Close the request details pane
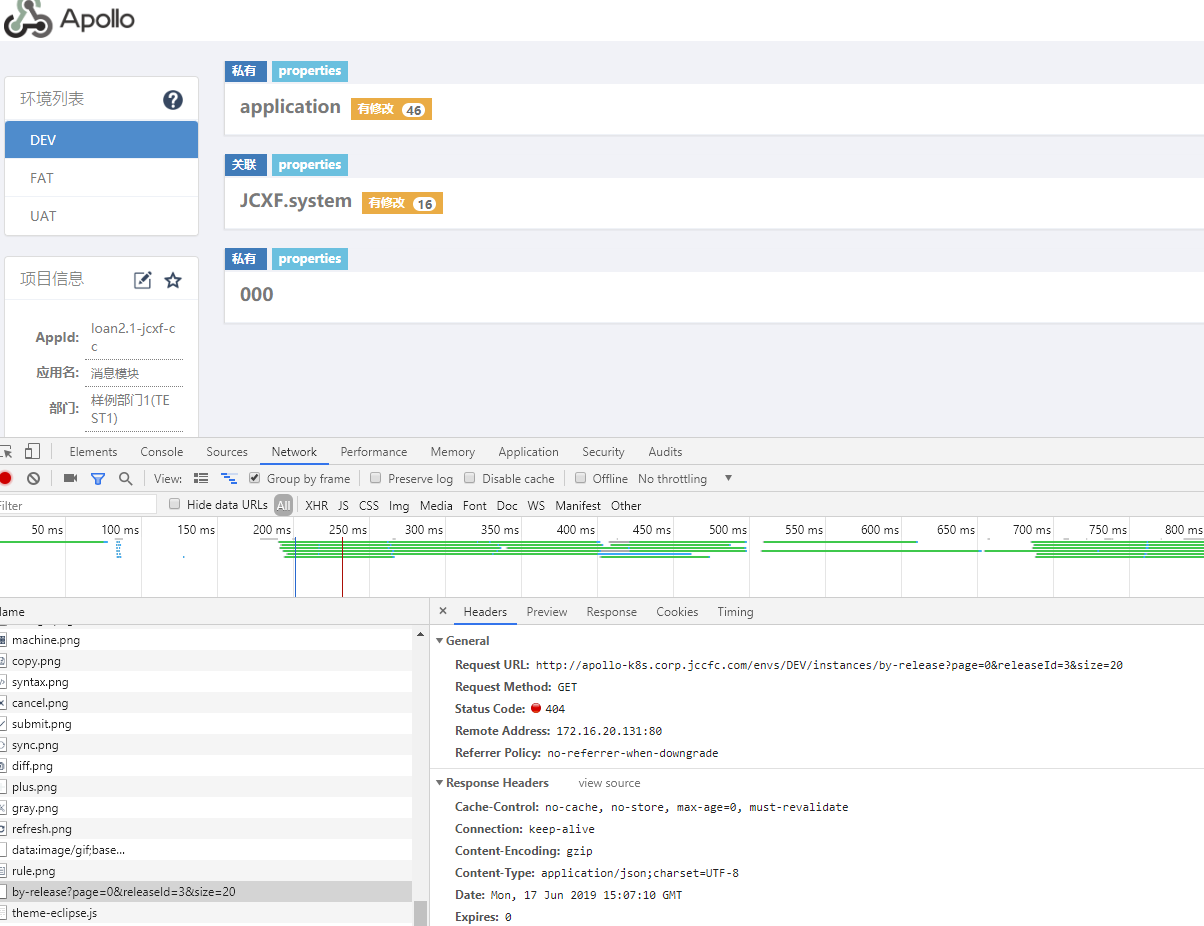 tap(443, 611)
